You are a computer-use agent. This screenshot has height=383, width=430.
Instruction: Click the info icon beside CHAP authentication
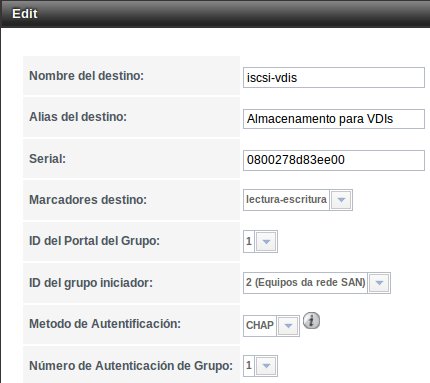(311, 321)
